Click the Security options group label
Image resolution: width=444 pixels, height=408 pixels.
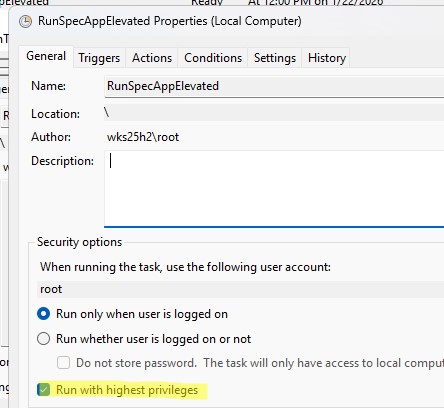(79, 242)
